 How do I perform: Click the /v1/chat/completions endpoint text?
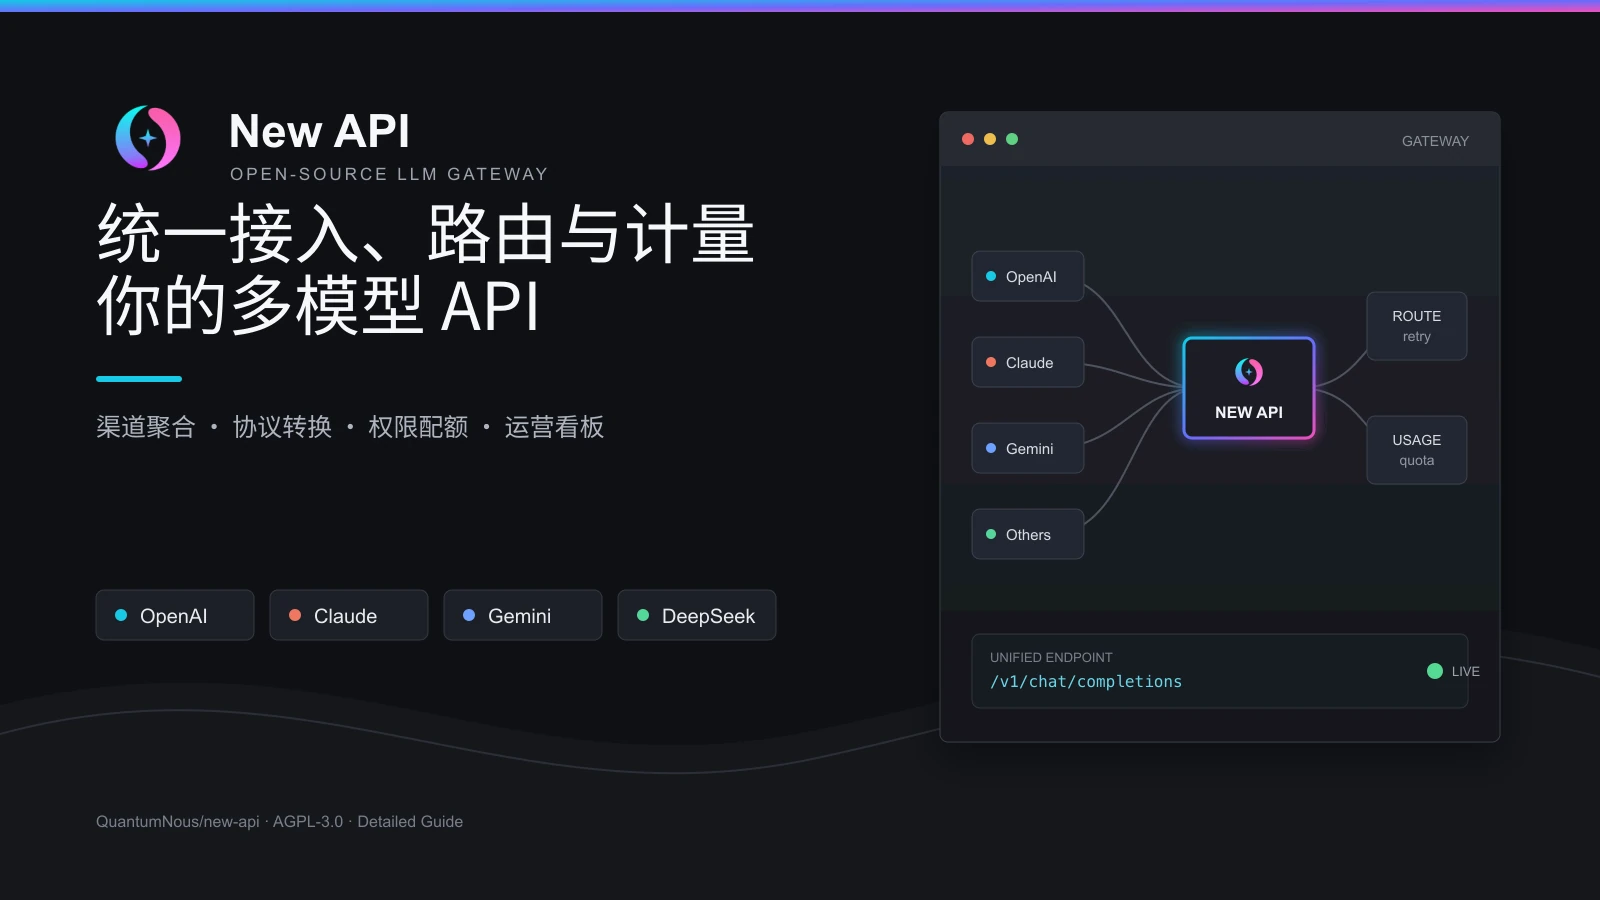[1086, 682]
